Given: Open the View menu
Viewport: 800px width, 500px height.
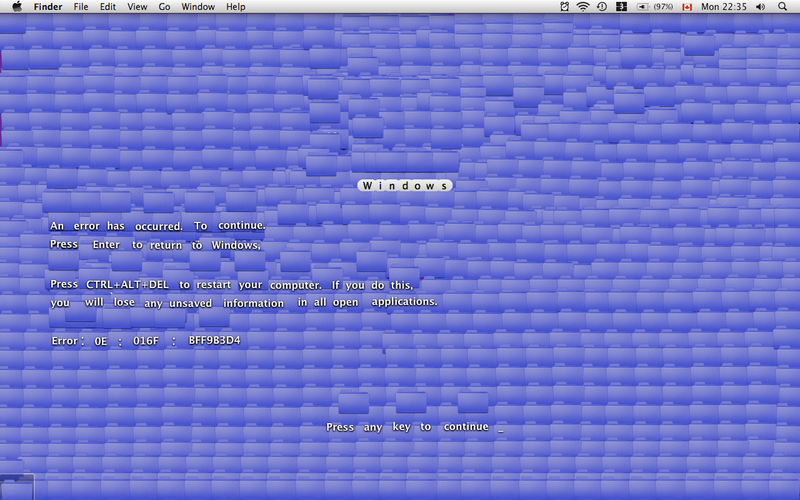Looking at the screenshot, I should point(137,7).
